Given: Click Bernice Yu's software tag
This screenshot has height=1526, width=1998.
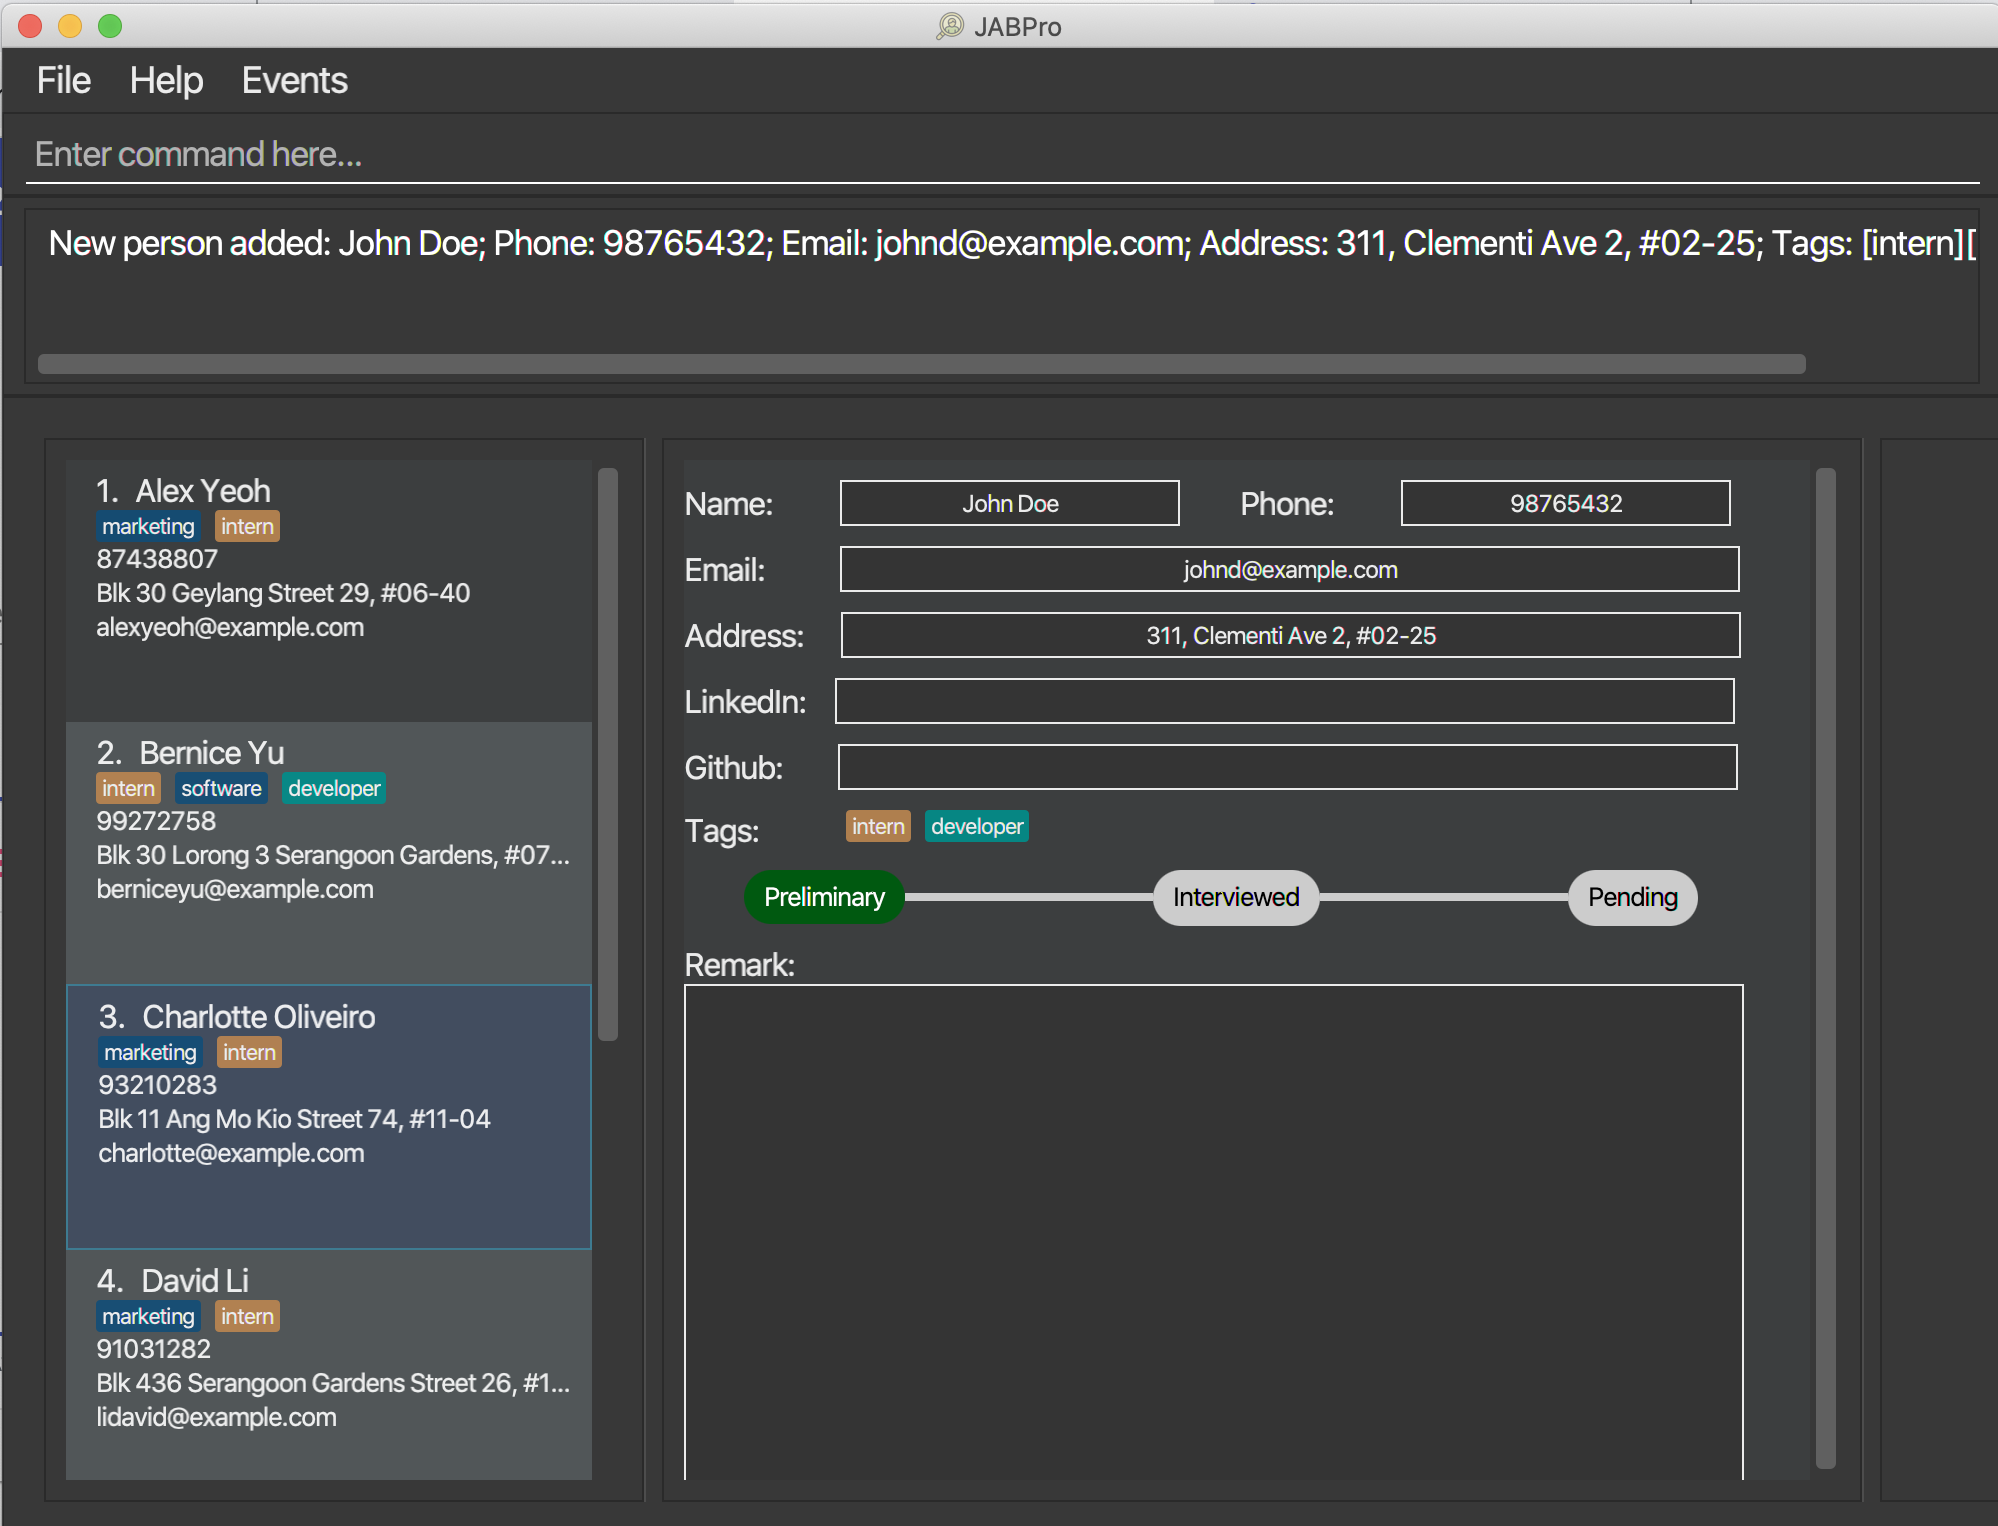Looking at the screenshot, I should 221,788.
